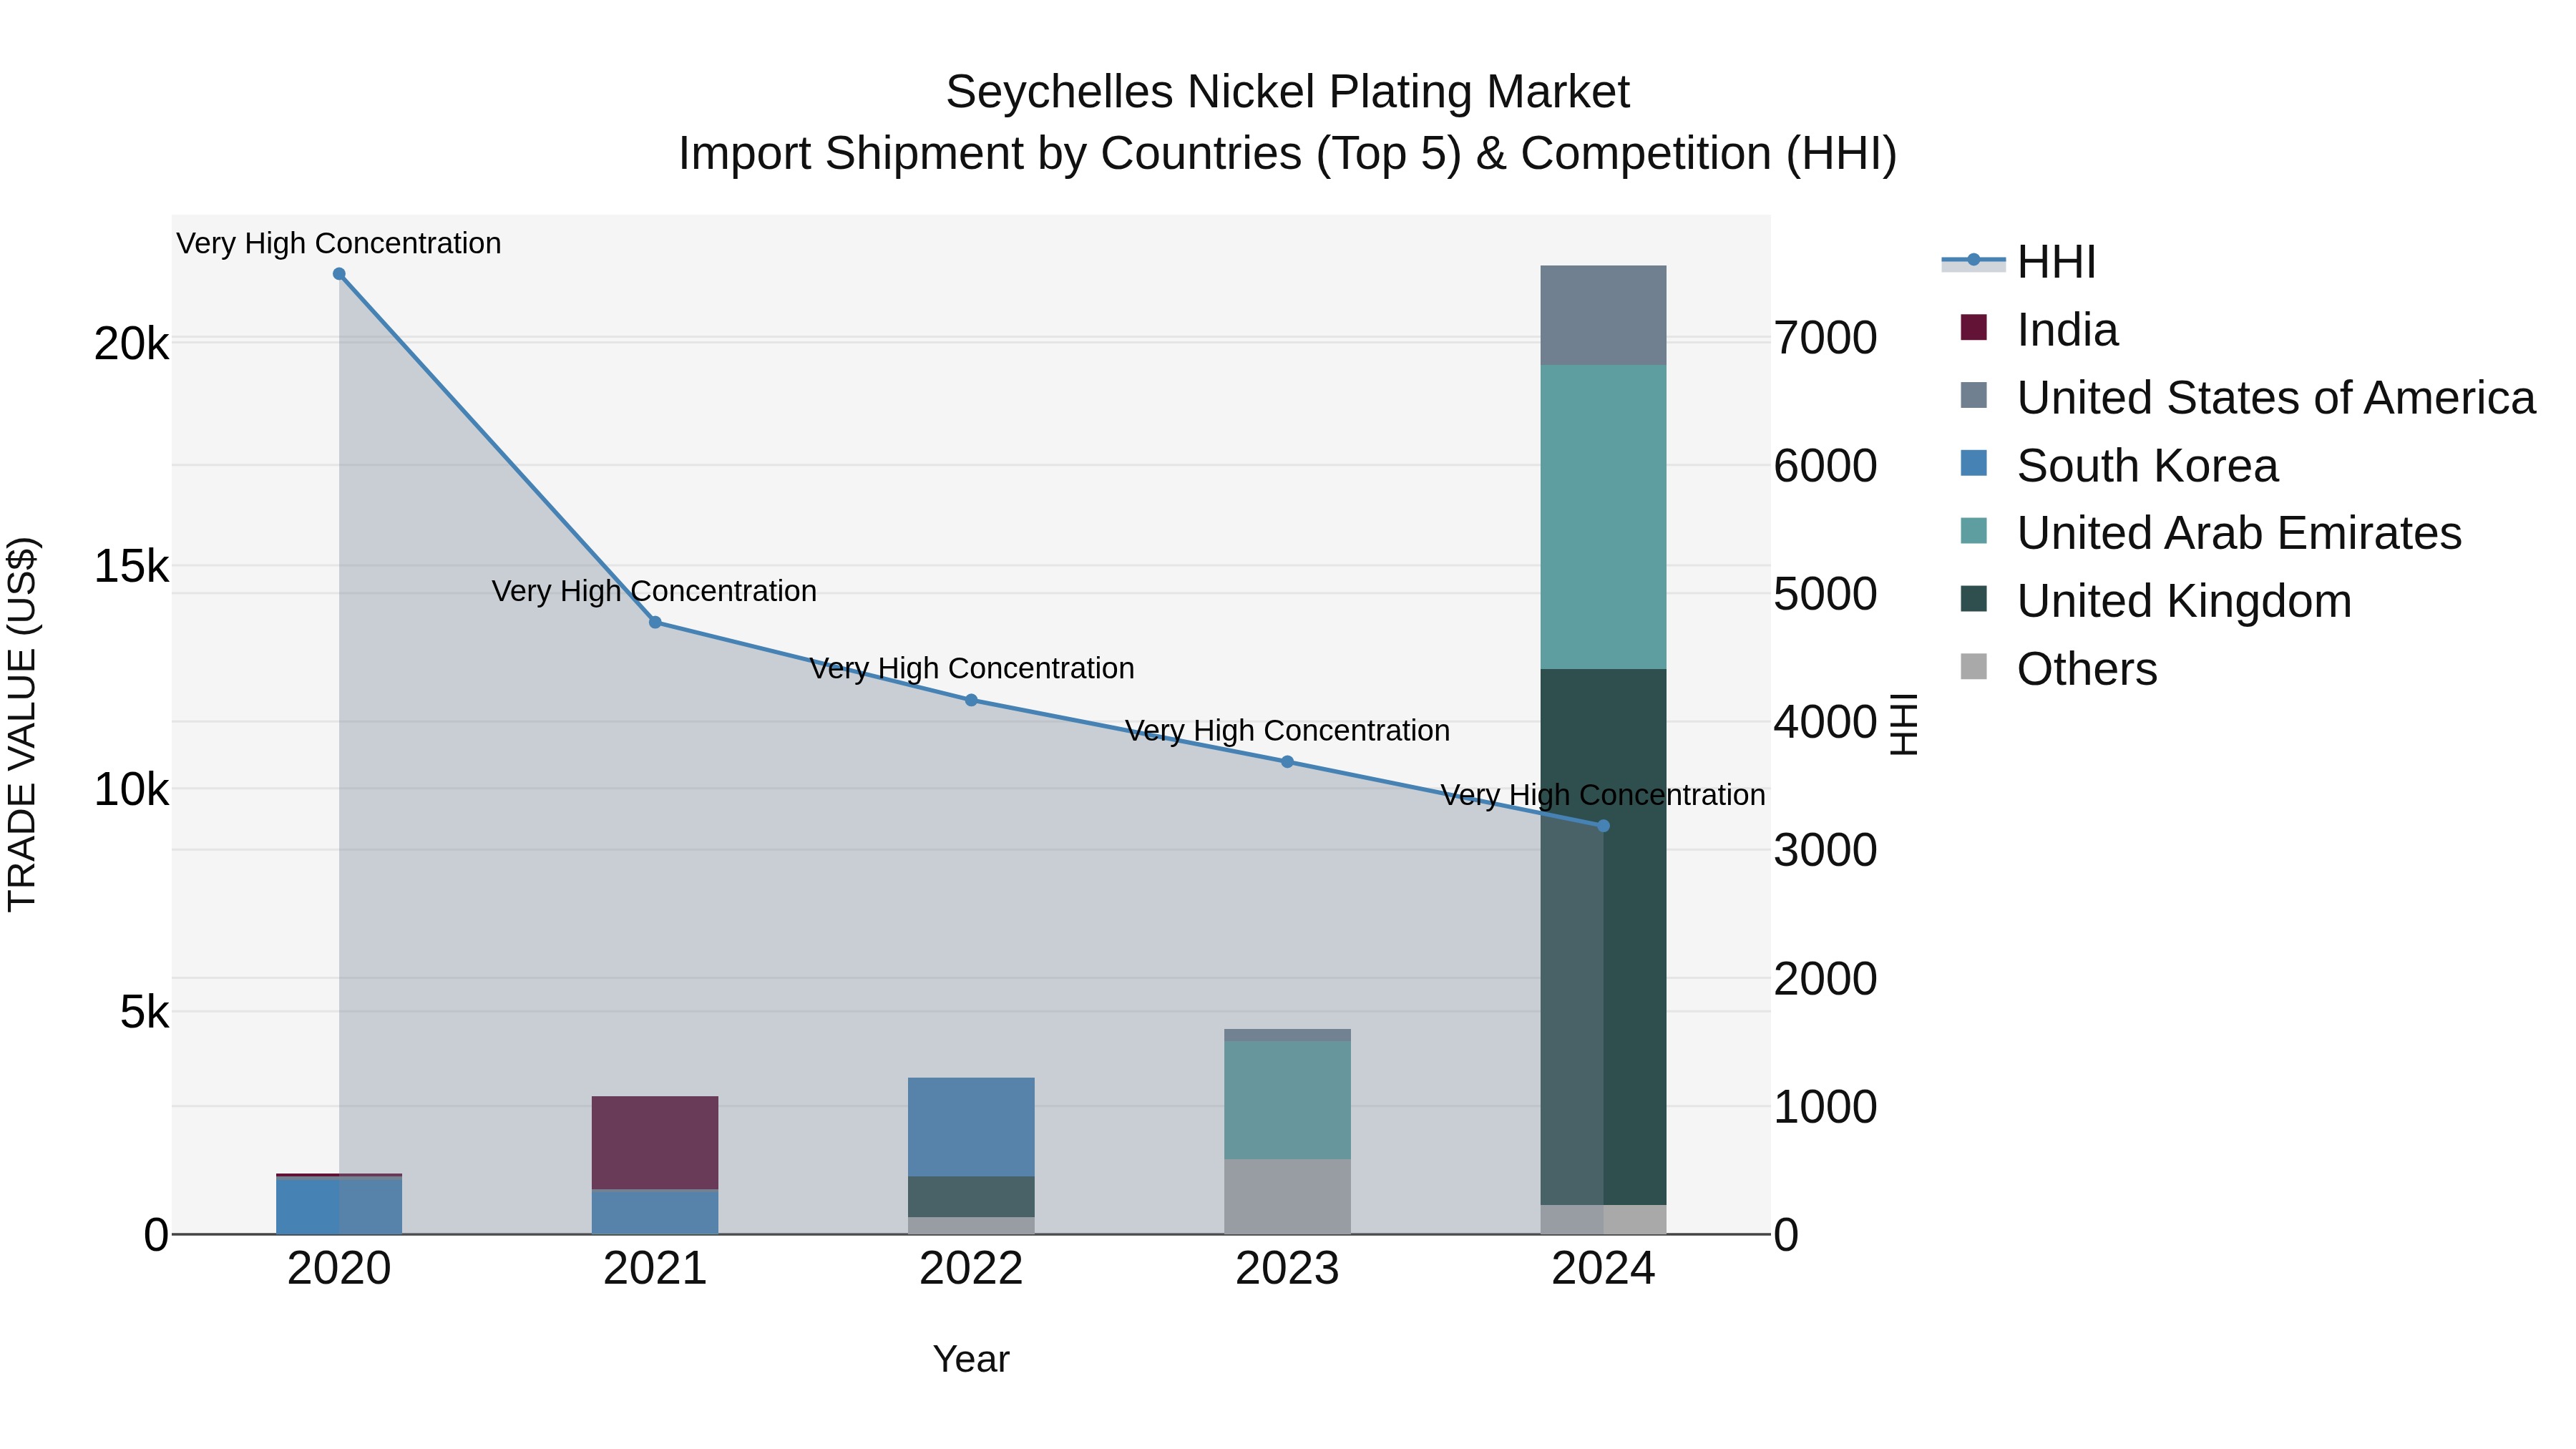Click the United States segment atop 2024 bar
This screenshot has width=2576, height=1449.
tap(1603, 315)
